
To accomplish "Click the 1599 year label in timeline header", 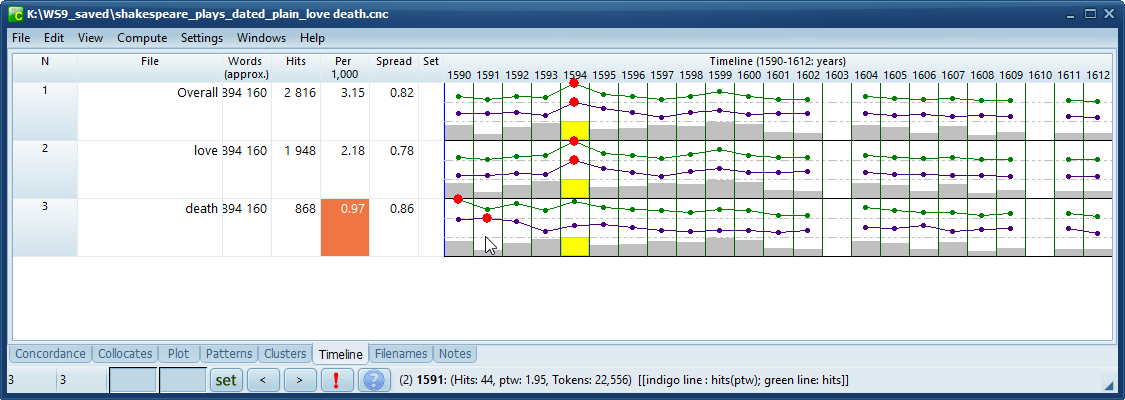I will pyautogui.click(x=720, y=75).
